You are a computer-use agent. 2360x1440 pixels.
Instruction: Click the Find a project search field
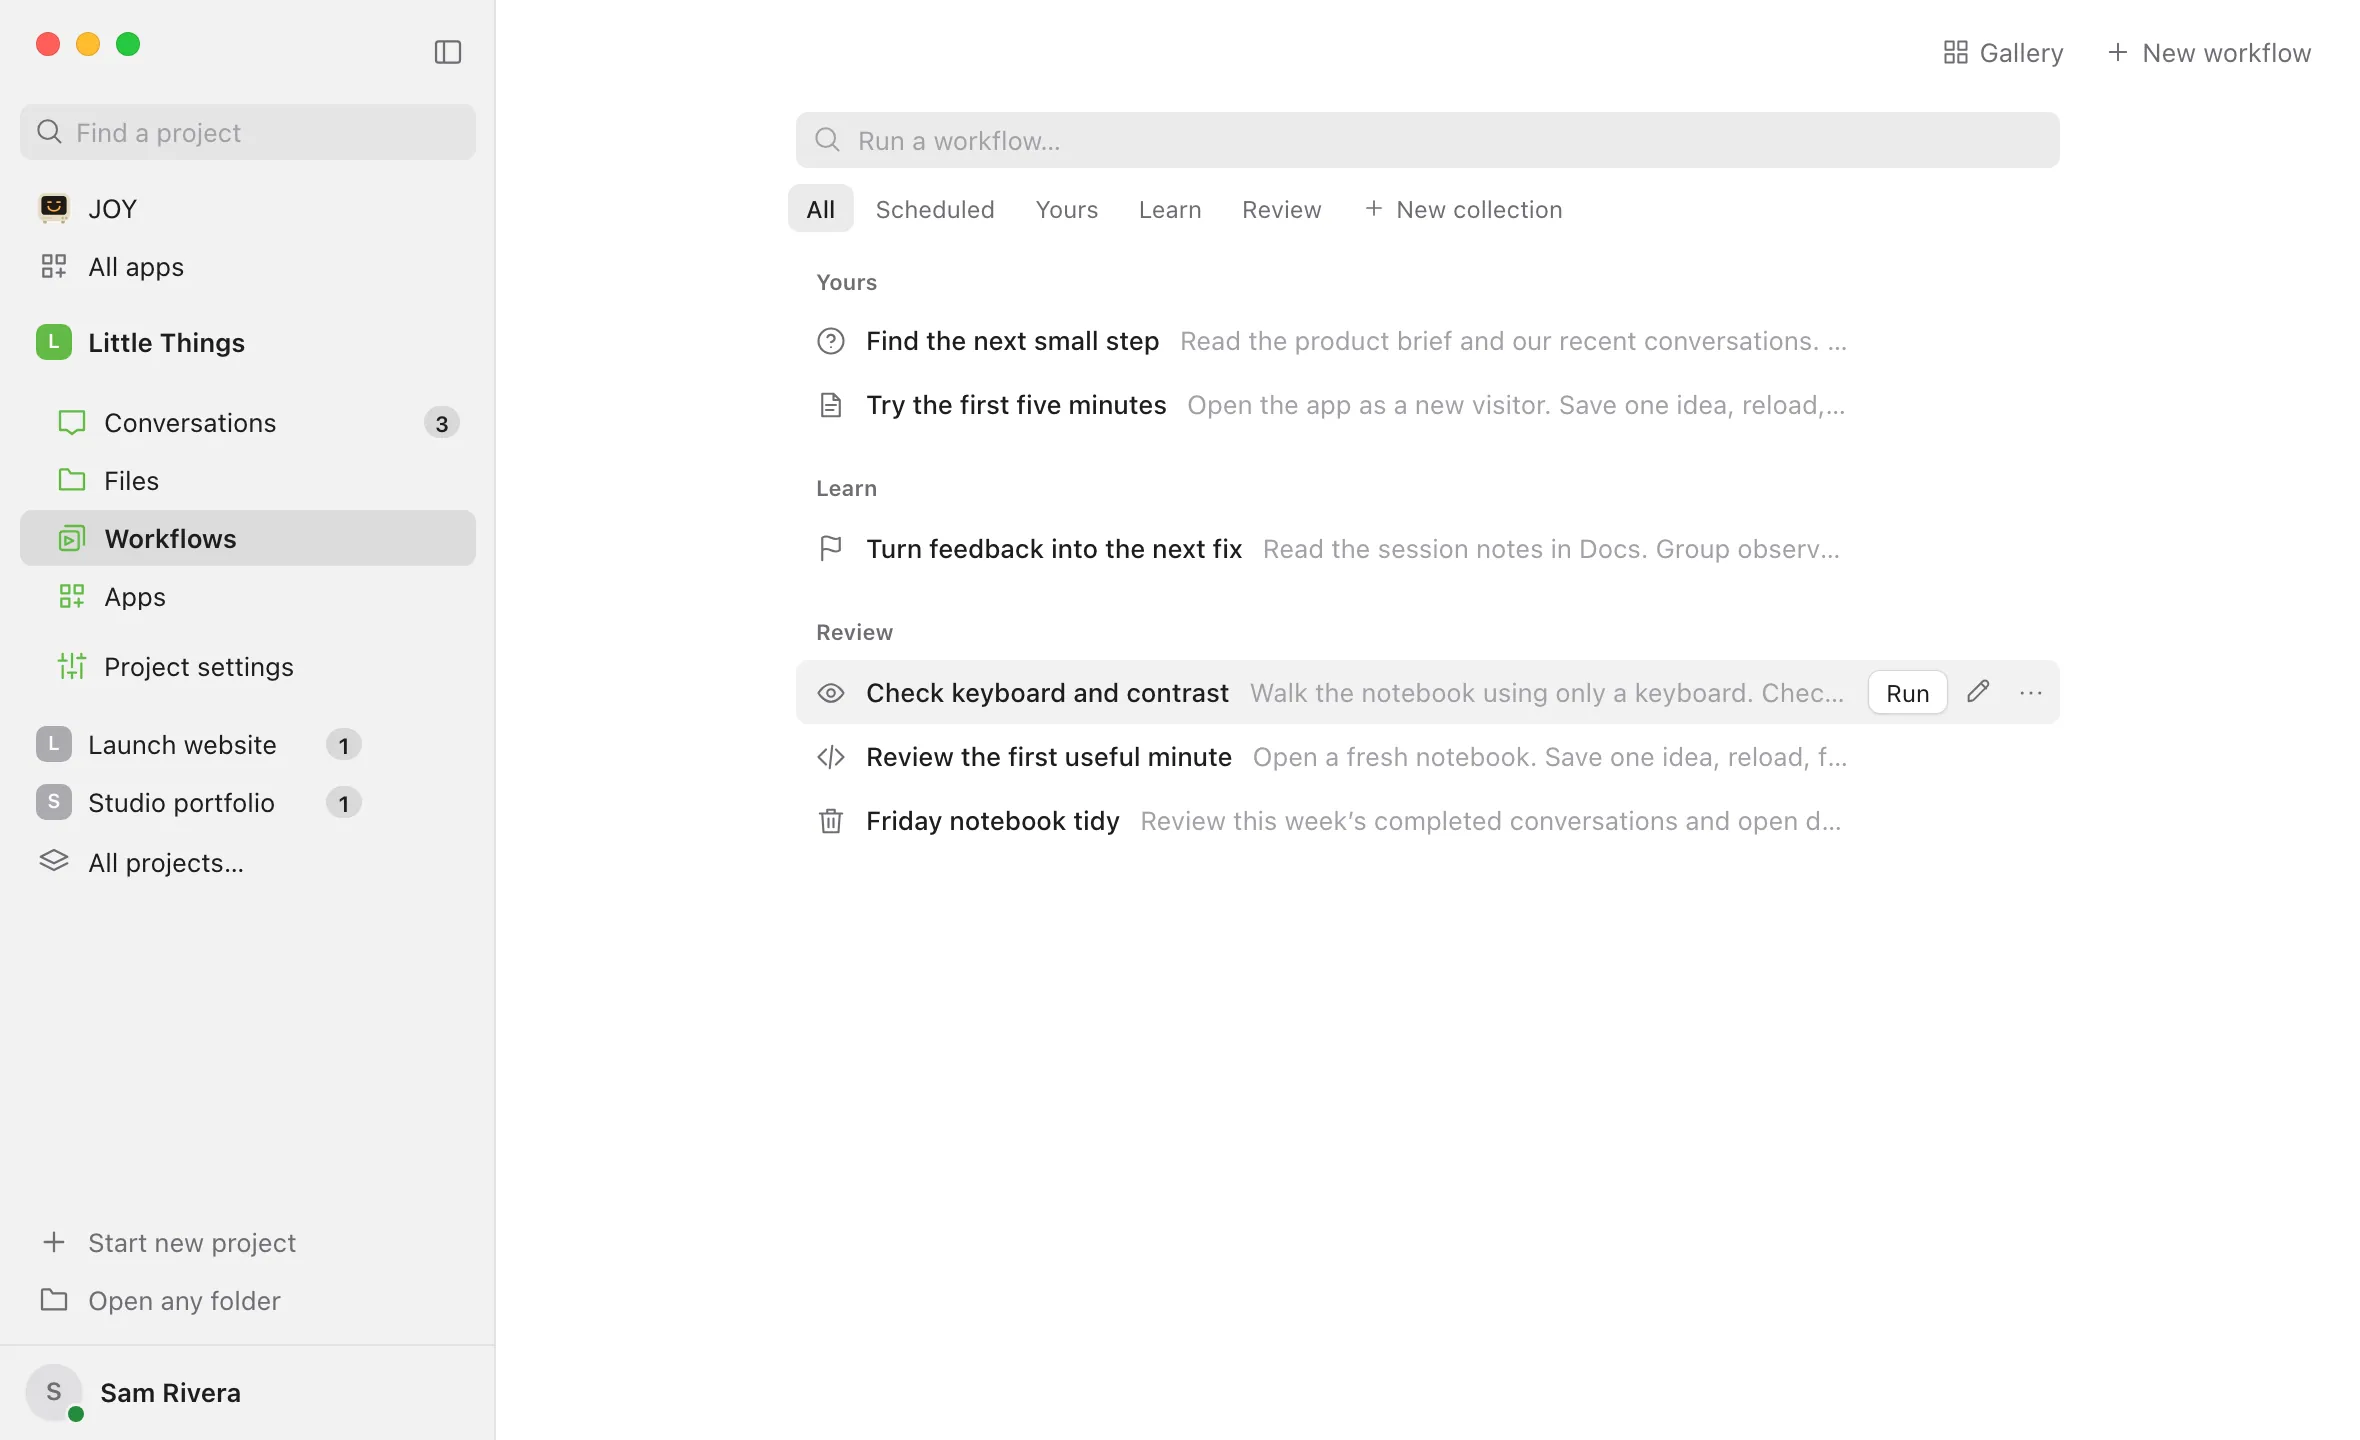247,132
